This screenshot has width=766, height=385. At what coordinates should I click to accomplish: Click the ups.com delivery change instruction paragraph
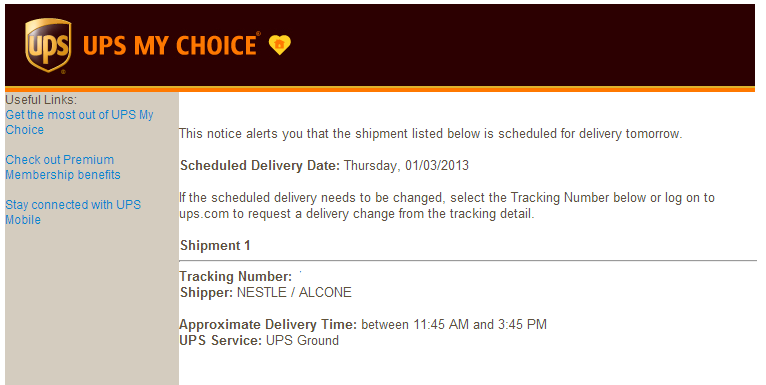[447, 206]
